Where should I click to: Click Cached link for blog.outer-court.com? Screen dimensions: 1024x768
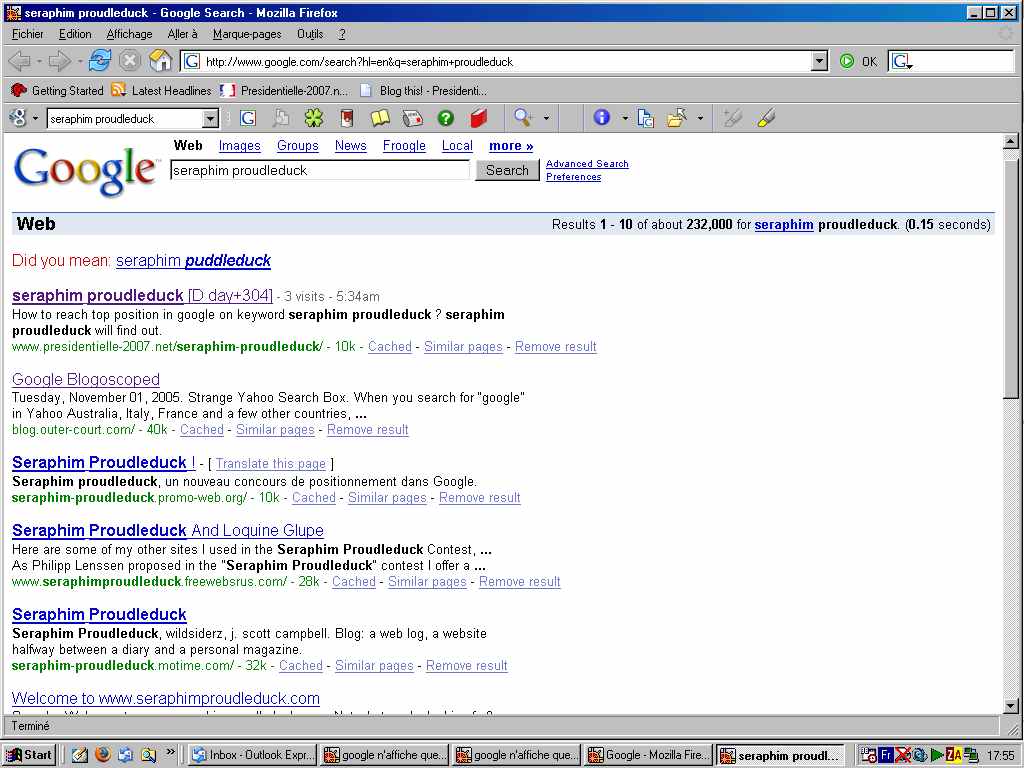coord(202,430)
